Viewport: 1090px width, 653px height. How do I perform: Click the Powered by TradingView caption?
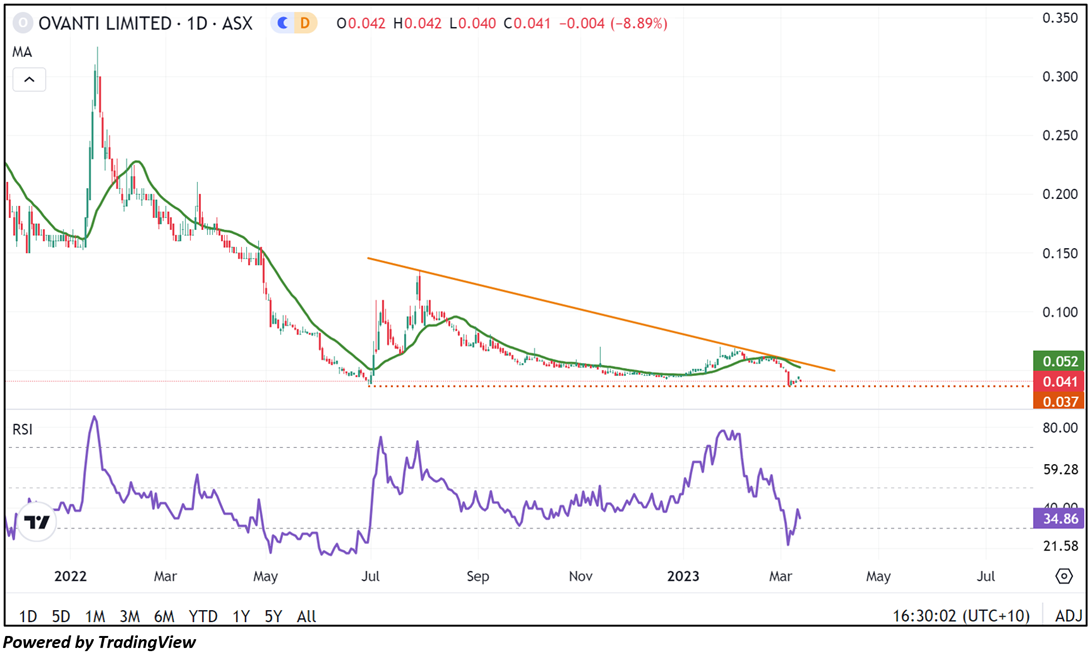(100, 642)
